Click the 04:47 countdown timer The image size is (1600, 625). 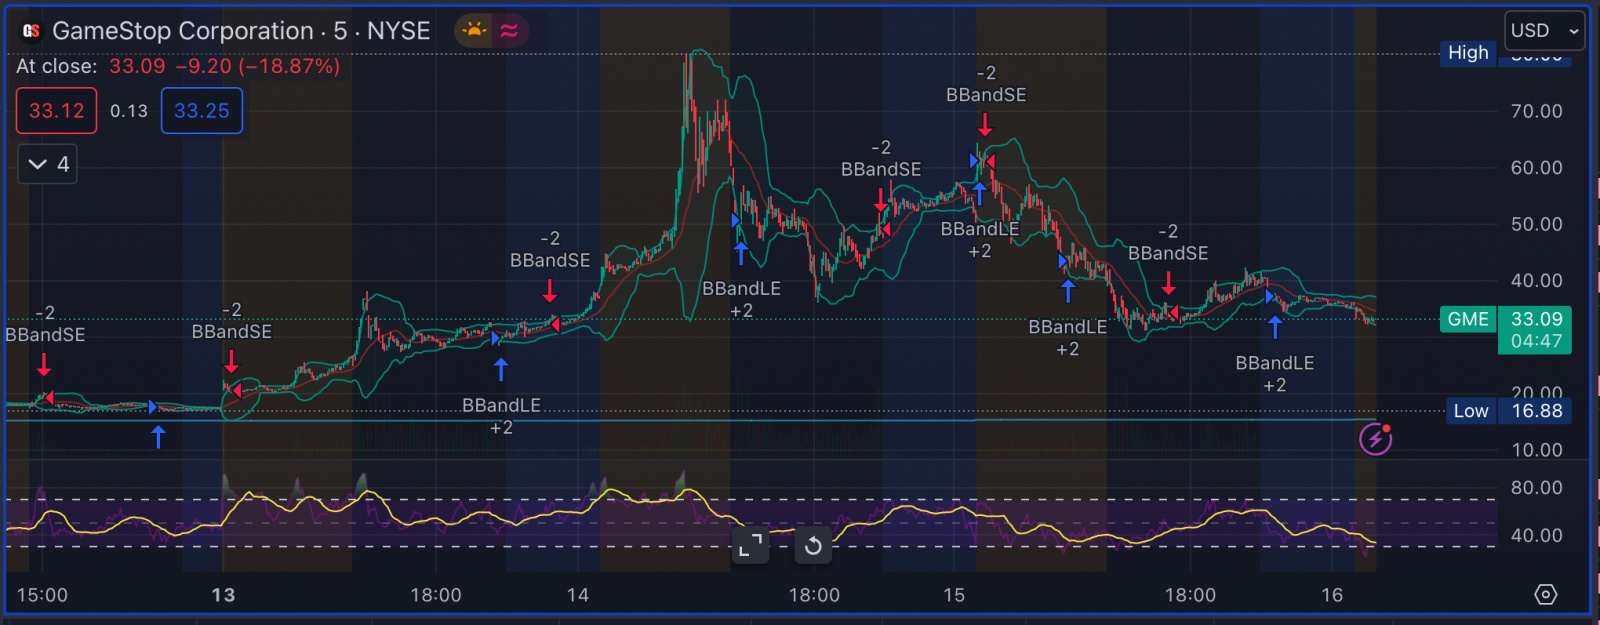pos(1536,342)
